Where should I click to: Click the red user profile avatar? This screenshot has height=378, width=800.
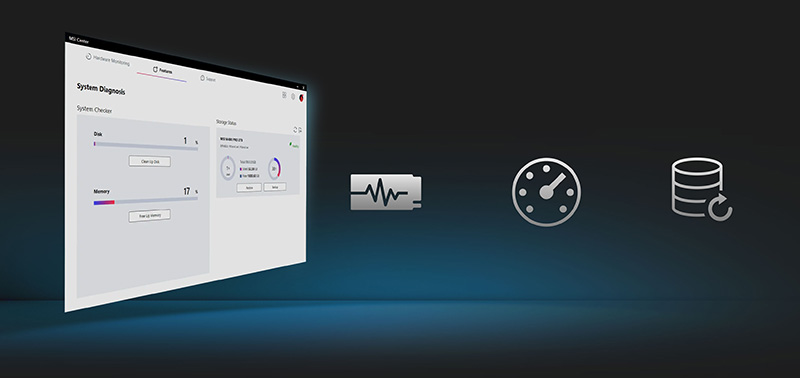(302, 98)
